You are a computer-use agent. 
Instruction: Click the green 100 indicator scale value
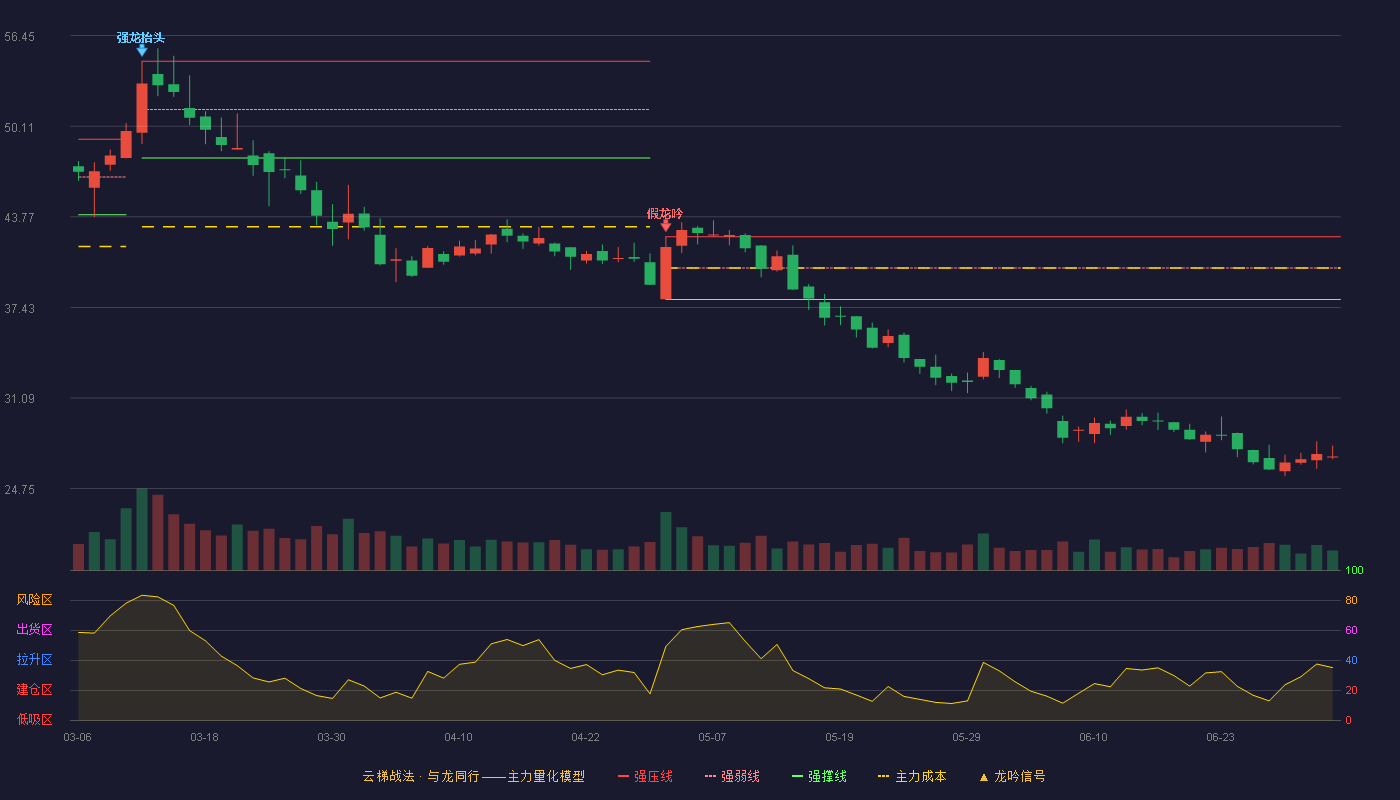coord(1354,571)
